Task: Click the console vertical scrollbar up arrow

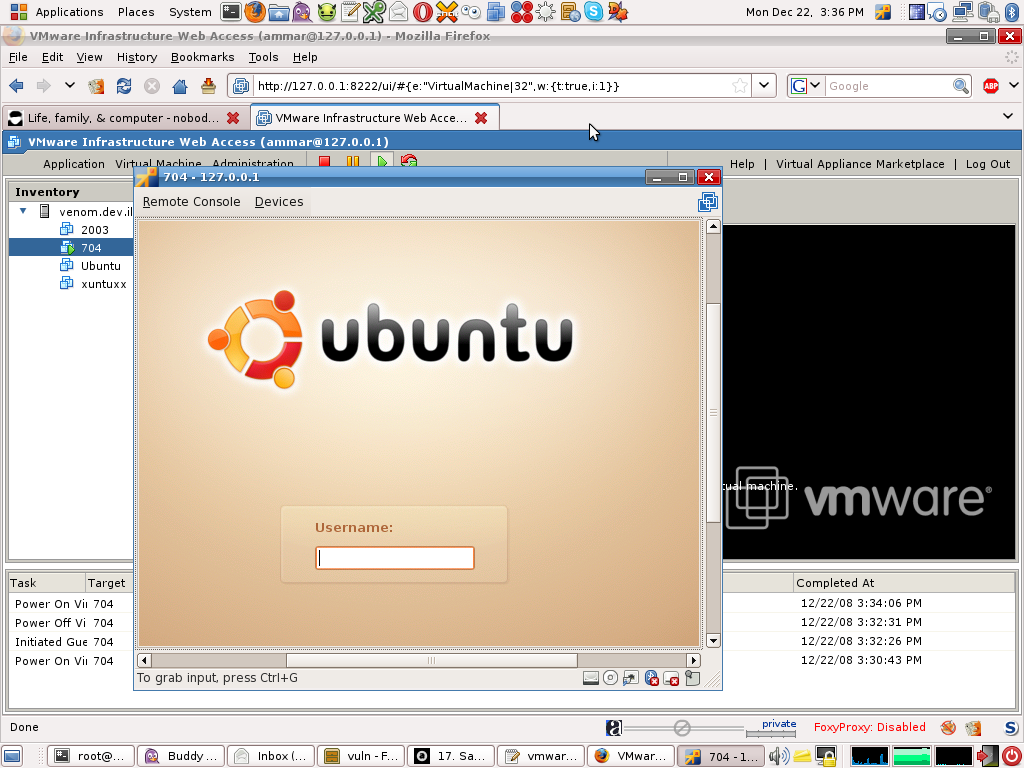Action: point(713,227)
